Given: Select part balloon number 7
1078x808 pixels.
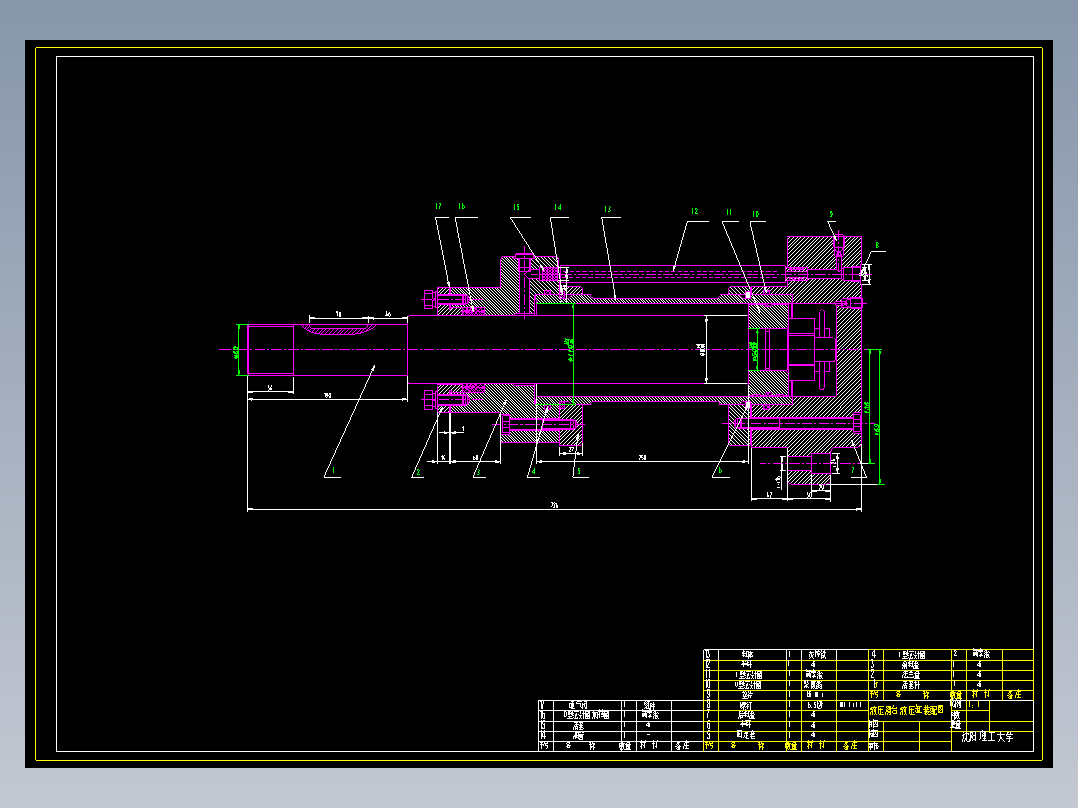Looking at the screenshot, I should (x=853, y=471).
